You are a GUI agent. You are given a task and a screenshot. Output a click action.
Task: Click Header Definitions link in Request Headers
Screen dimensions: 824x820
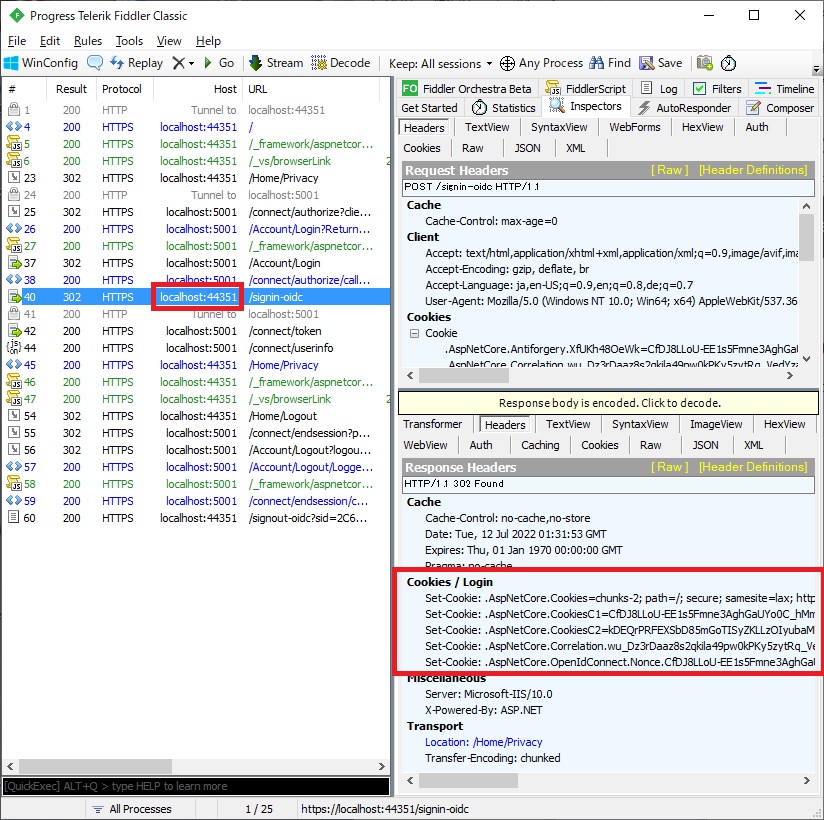coord(753,170)
